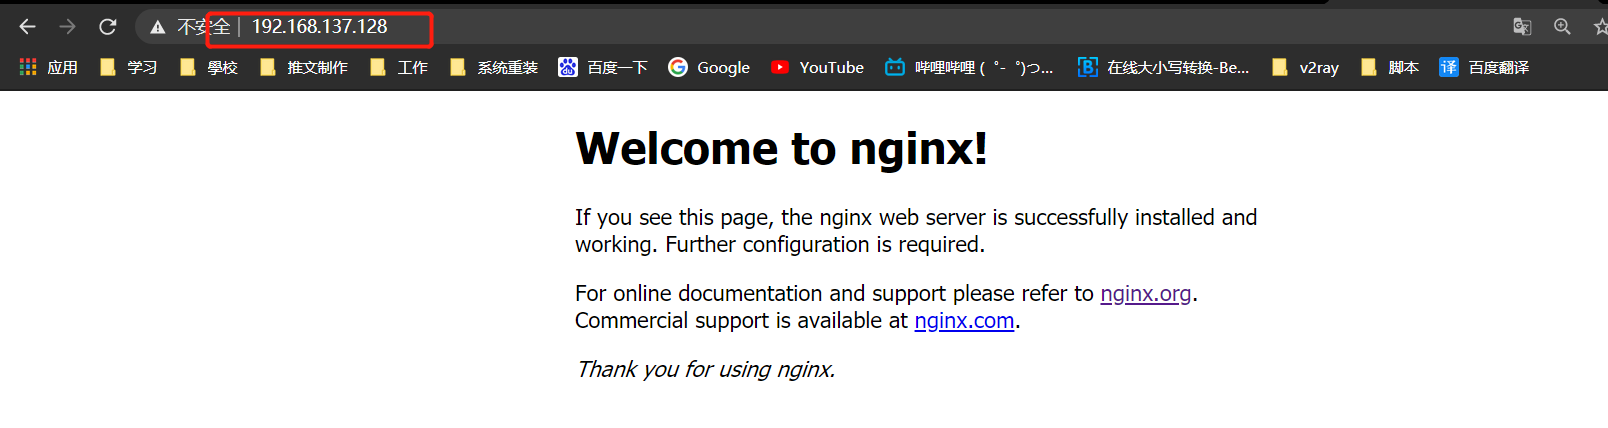This screenshot has width=1608, height=428.
Task: Bookmark this page with the star icon
Action: point(1600,27)
